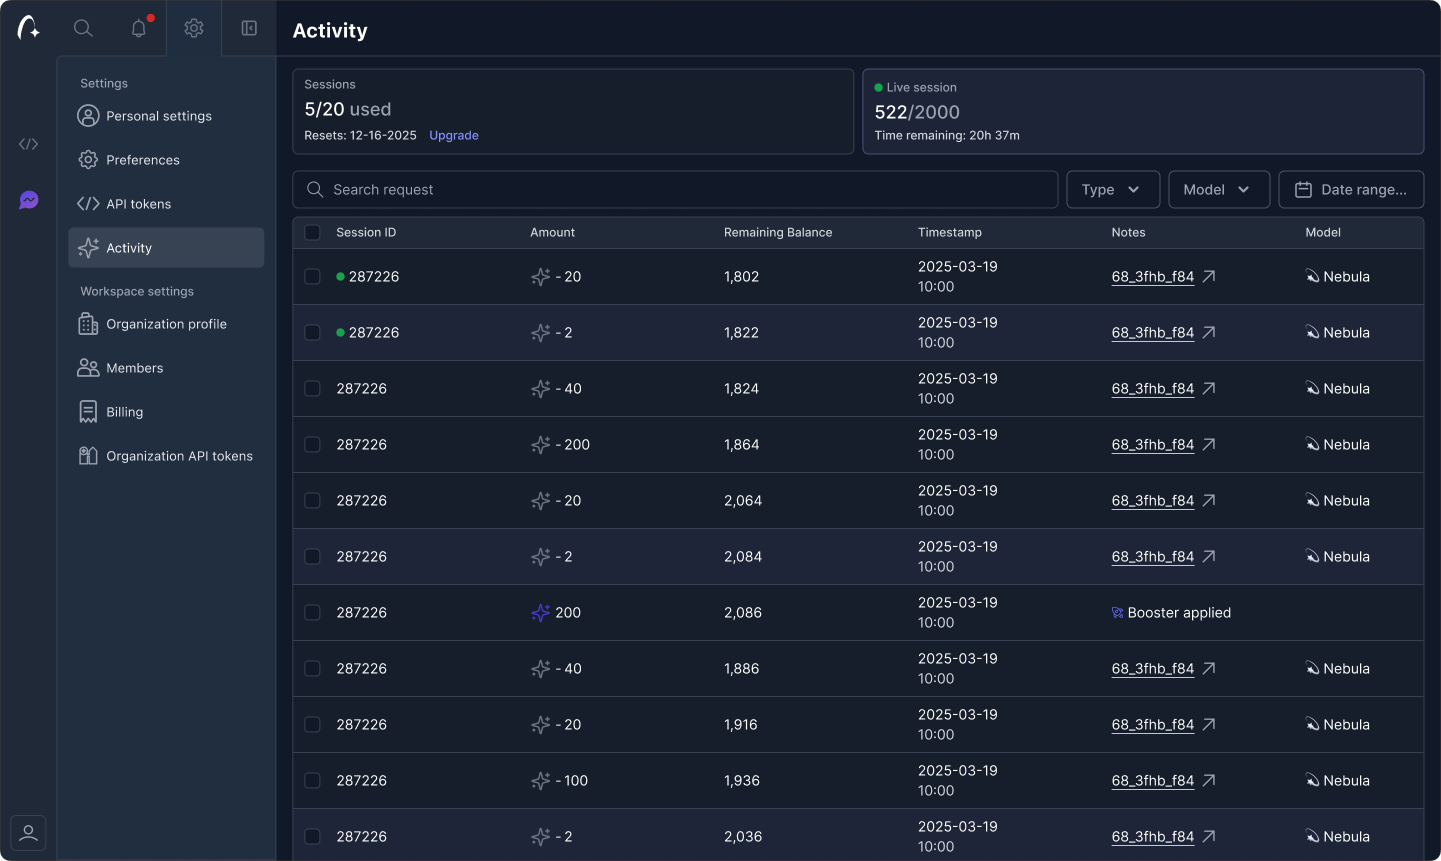Open the notifications bell
The image size is (1441, 861).
138,28
